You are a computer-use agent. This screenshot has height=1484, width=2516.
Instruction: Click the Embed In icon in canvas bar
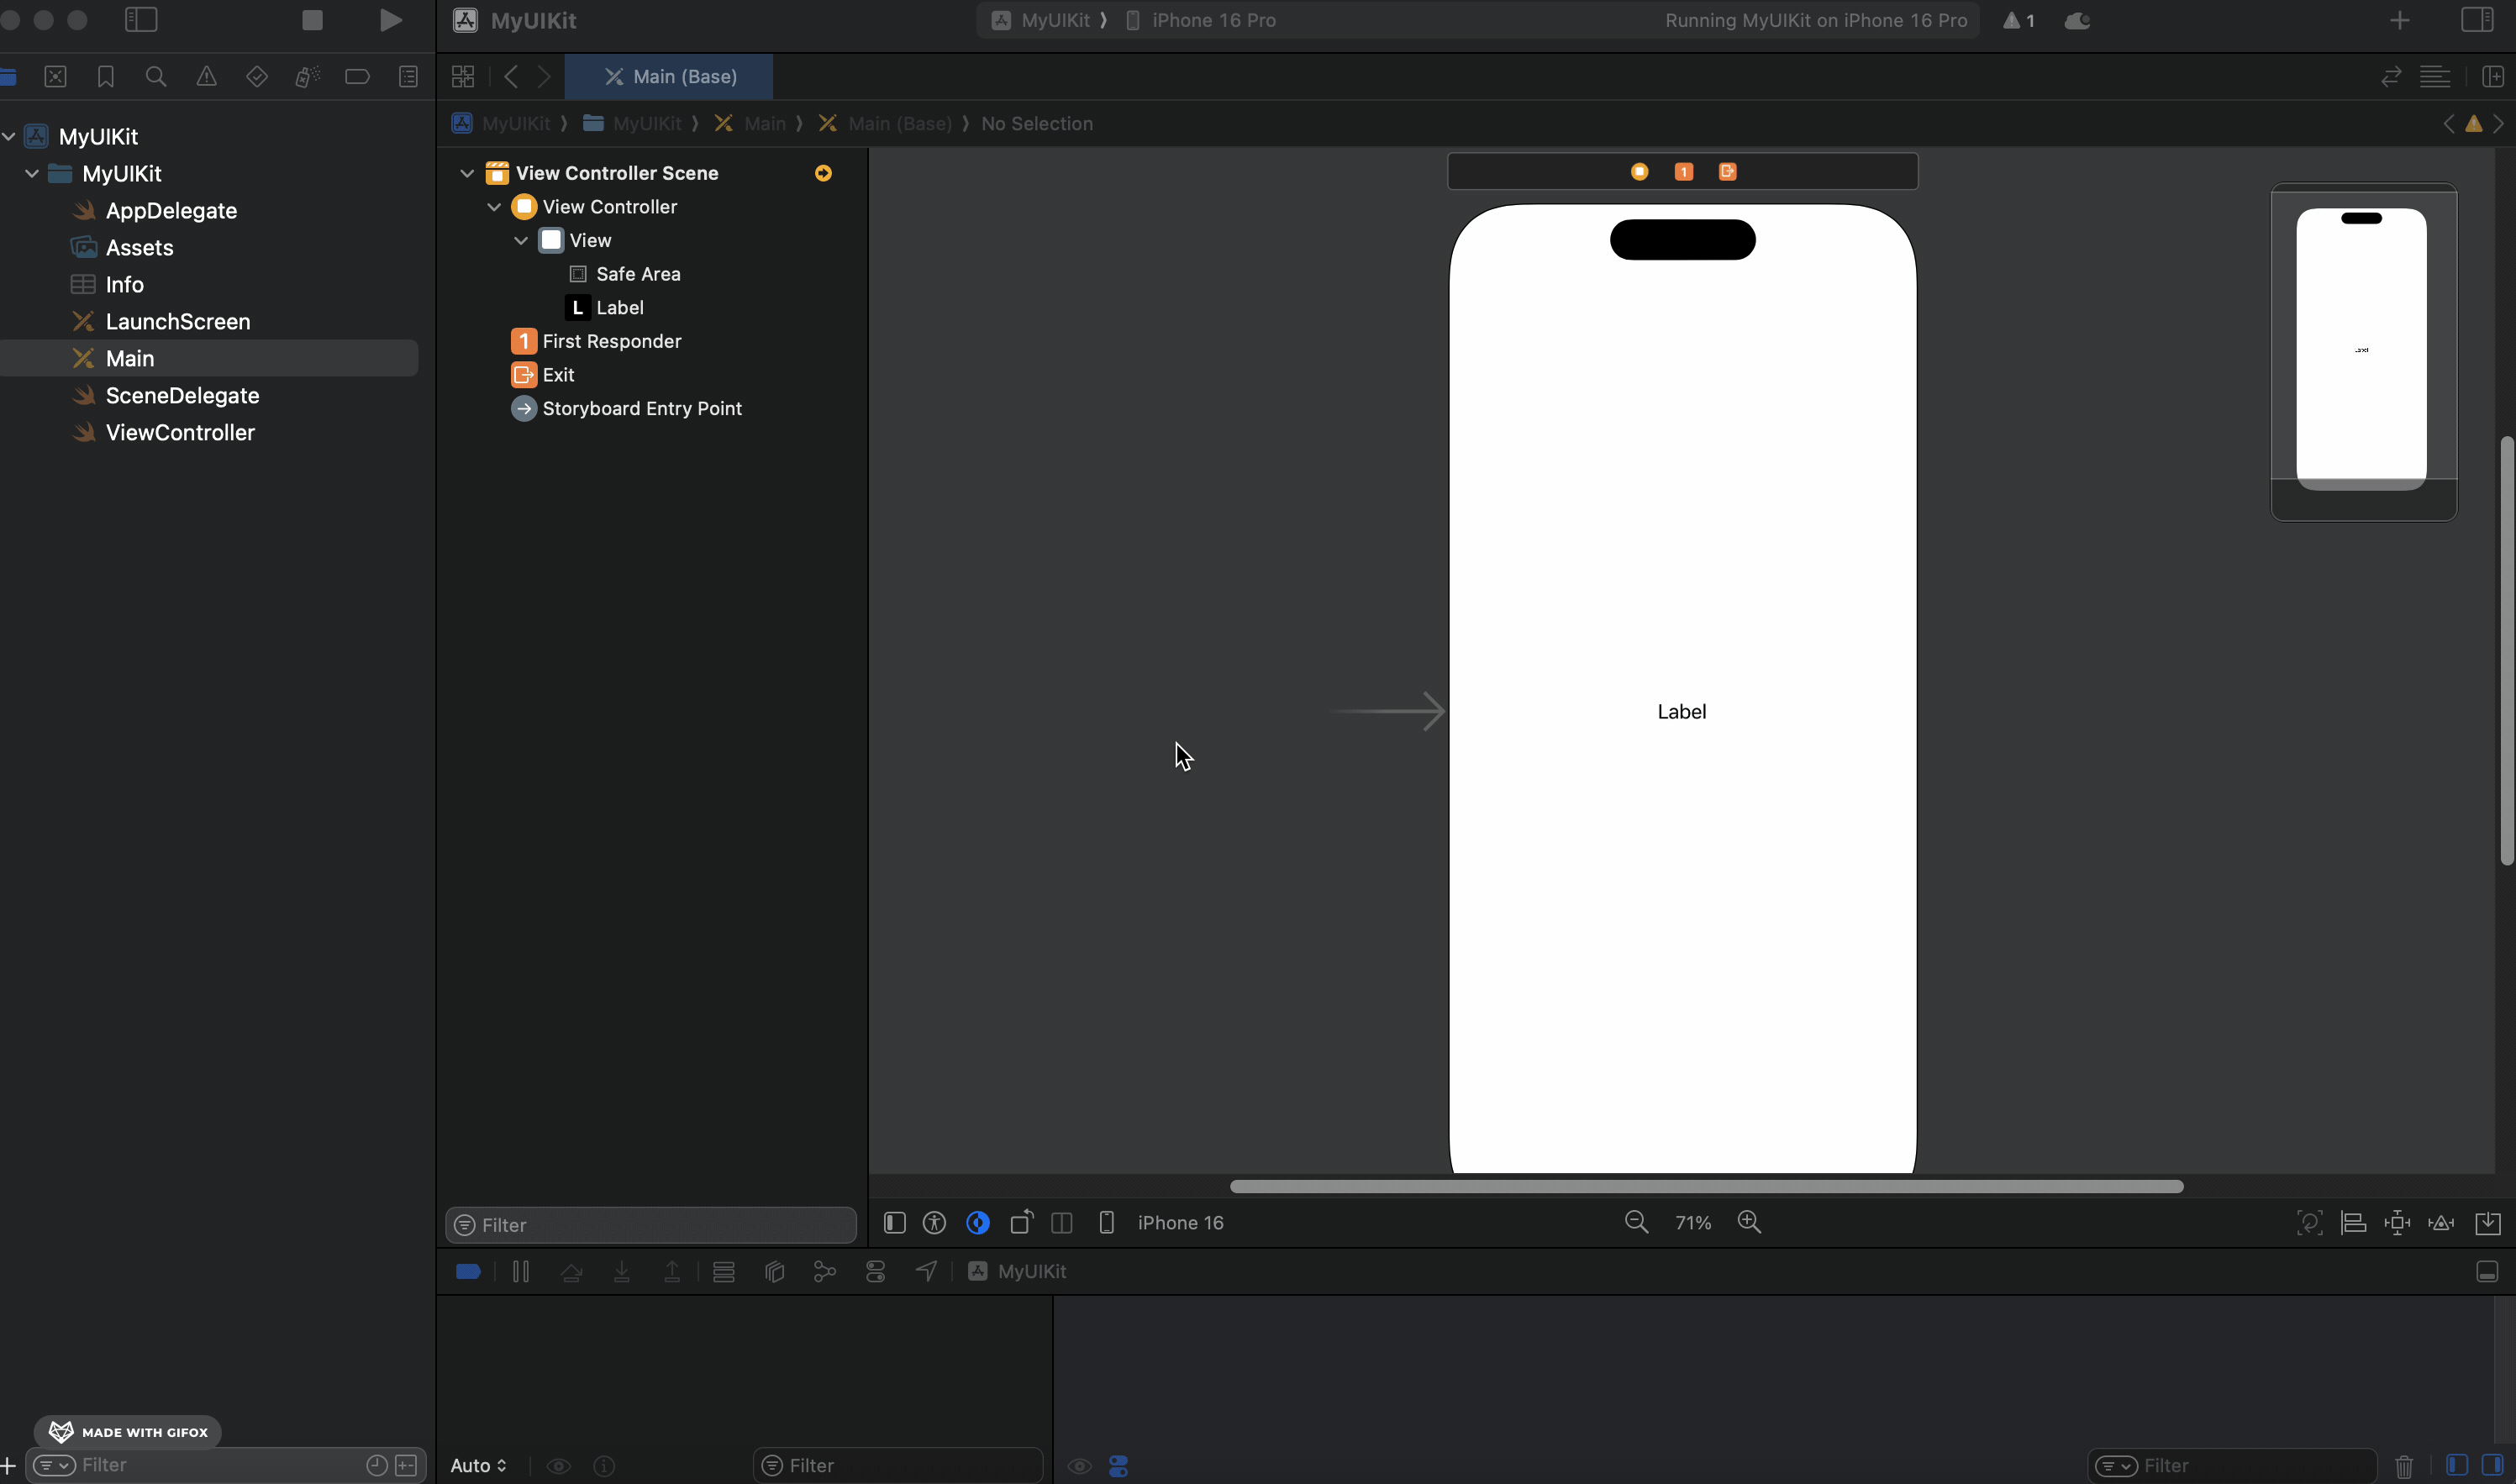tap(2488, 1222)
